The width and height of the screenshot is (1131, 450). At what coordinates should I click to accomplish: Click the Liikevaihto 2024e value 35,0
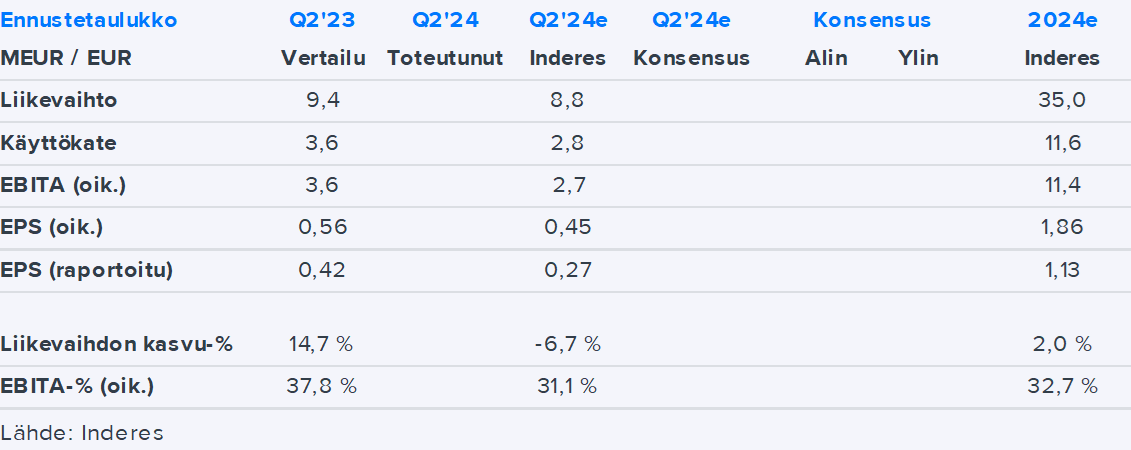point(1062,100)
